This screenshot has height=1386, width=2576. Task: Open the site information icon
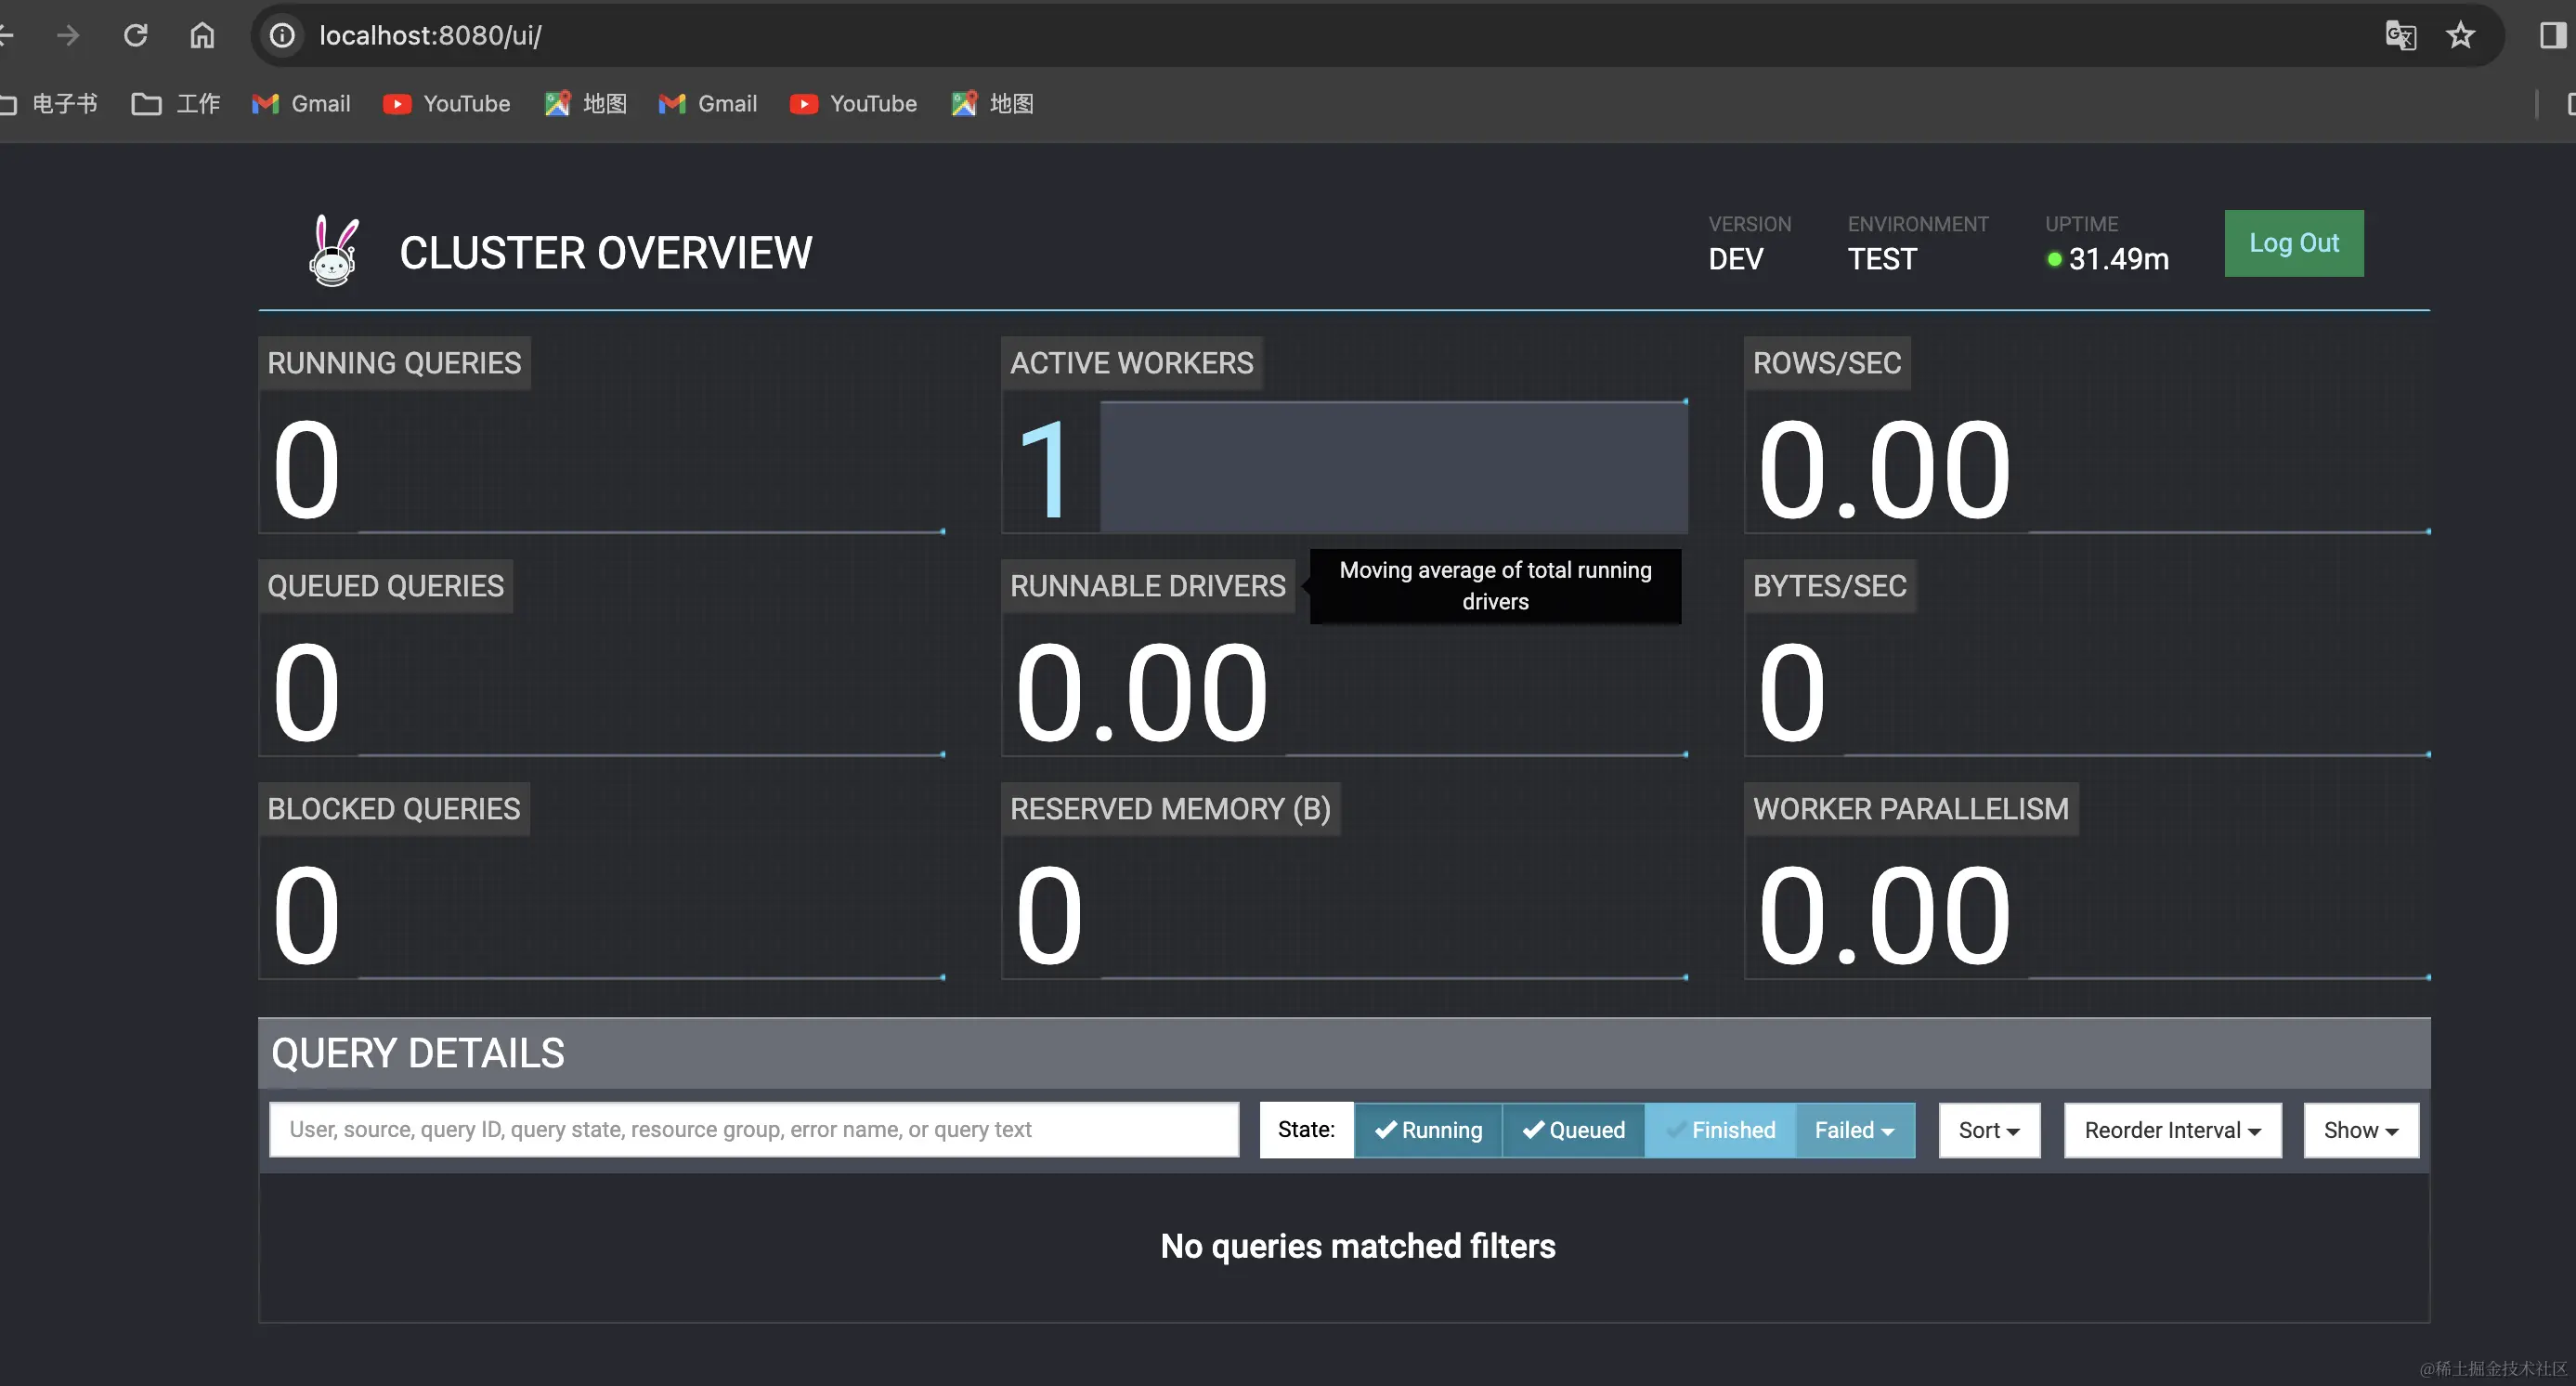click(x=282, y=36)
